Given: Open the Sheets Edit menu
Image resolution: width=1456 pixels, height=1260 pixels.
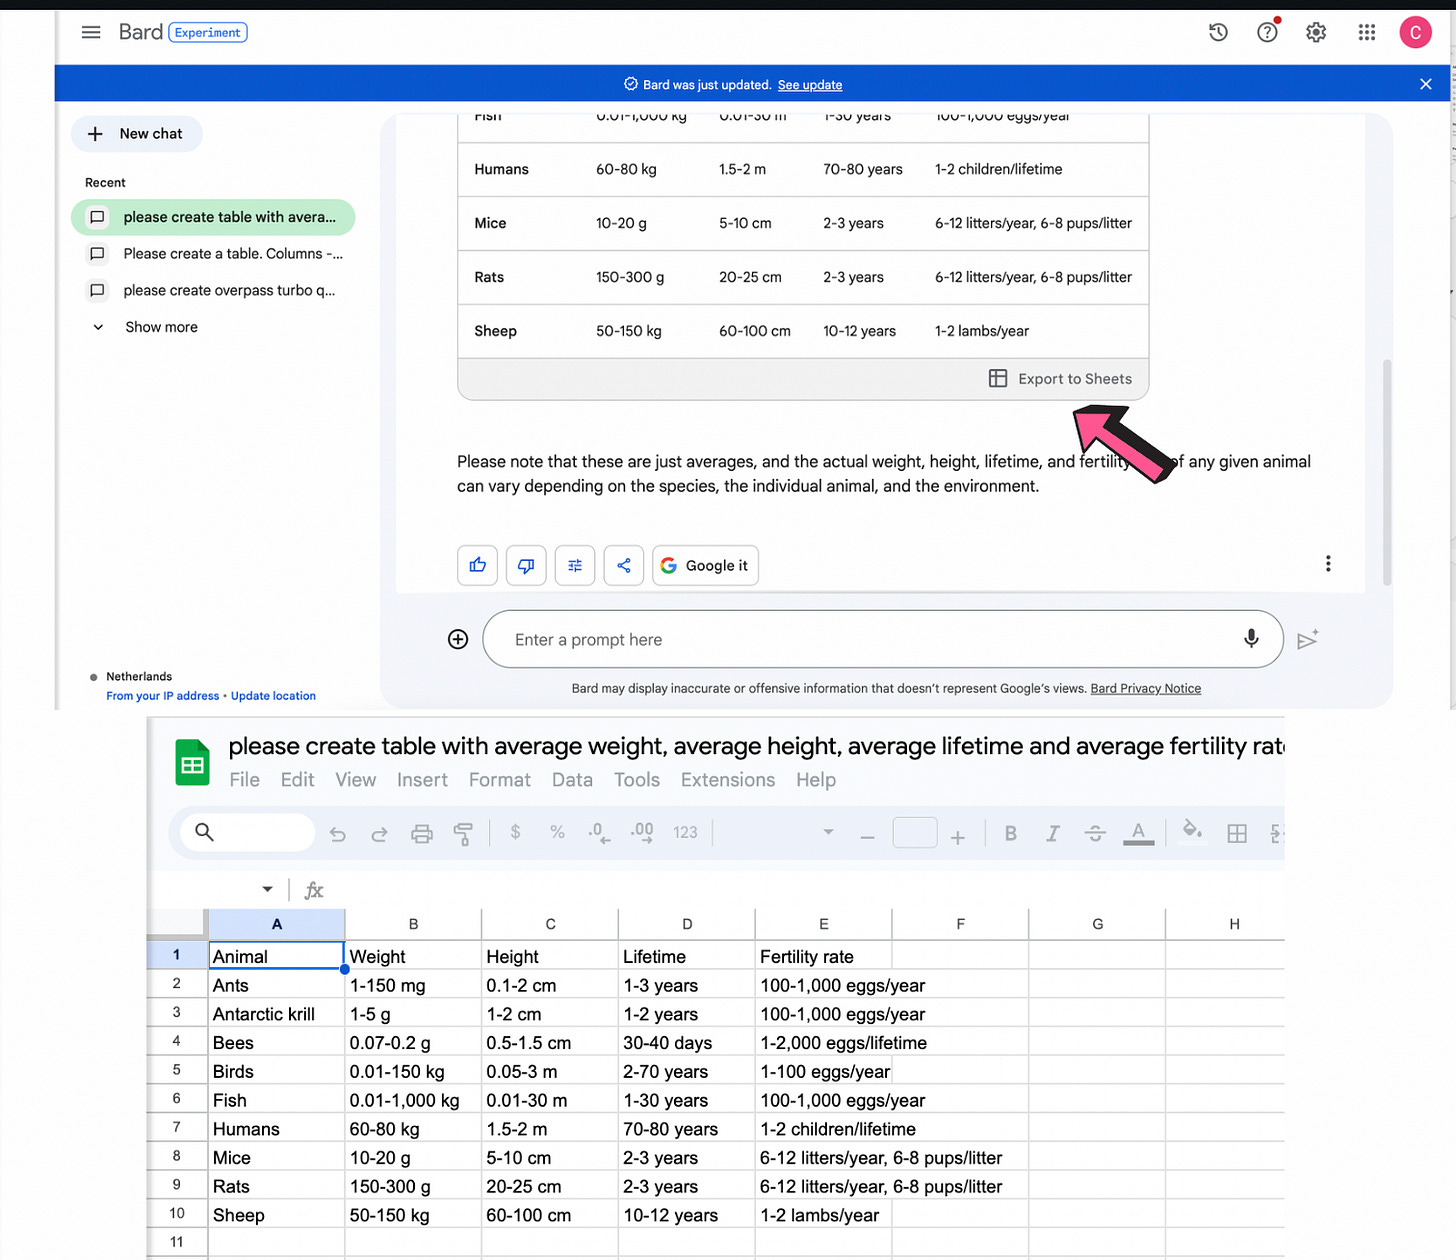Looking at the screenshot, I should tap(297, 780).
